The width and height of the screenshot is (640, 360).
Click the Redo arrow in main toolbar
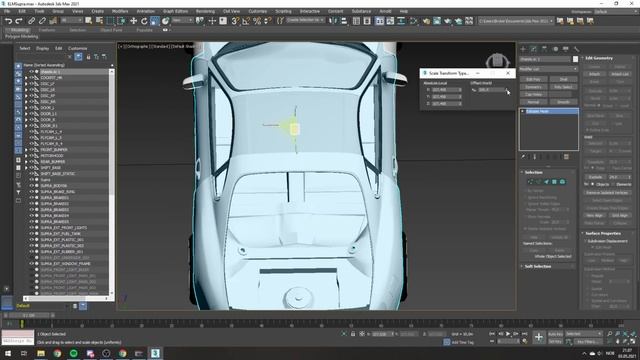[18, 21]
